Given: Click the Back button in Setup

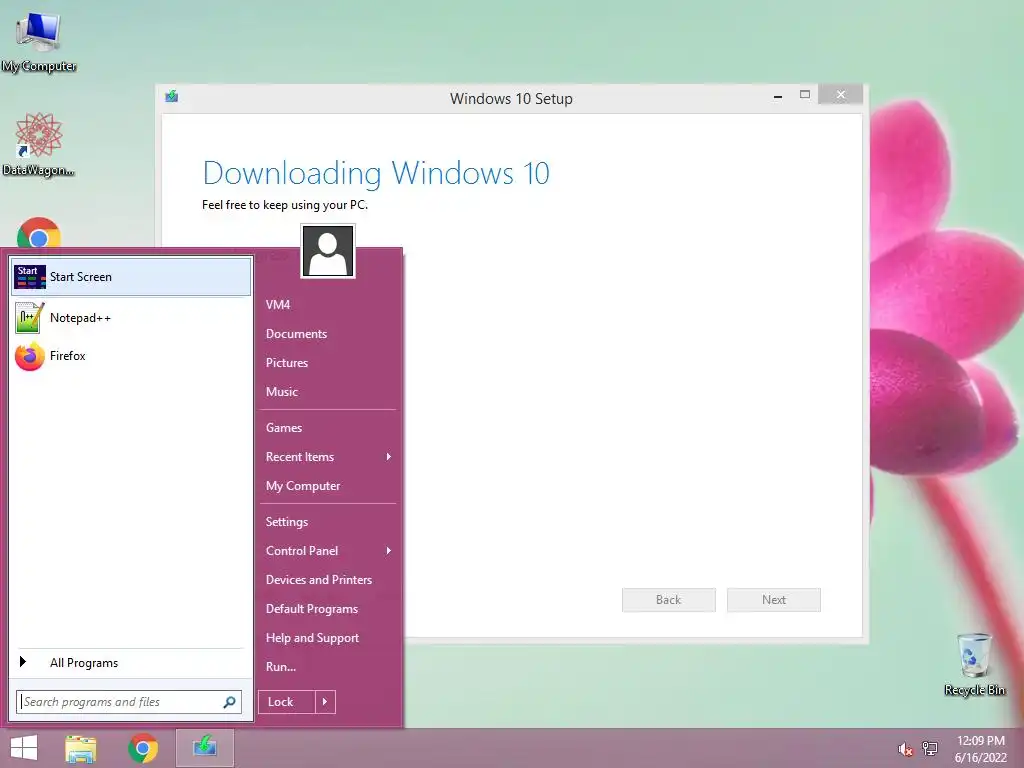Looking at the screenshot, I should [669, 600].
